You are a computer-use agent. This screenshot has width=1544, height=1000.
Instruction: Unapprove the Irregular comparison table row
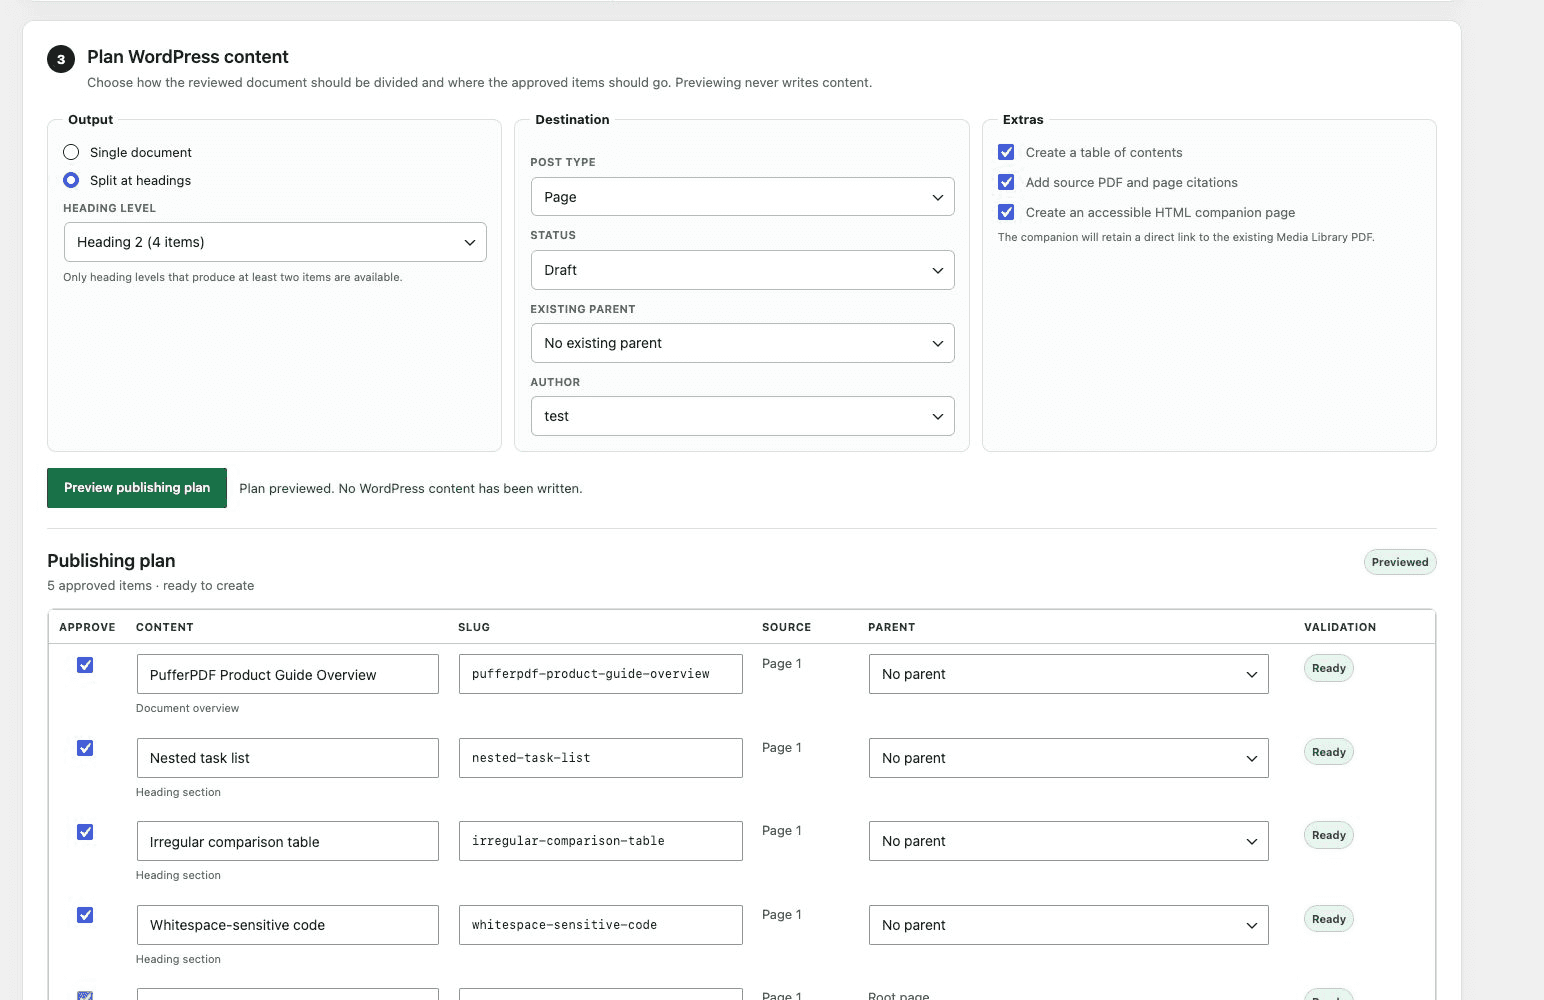(x=85, y=832)
